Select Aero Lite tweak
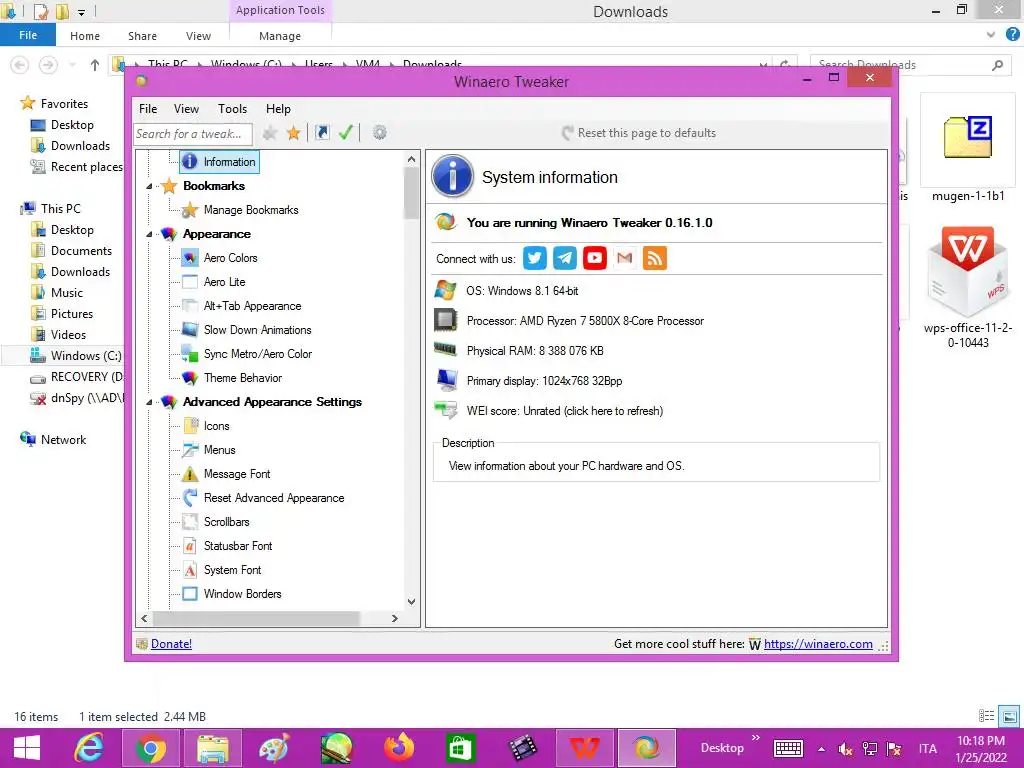Screen dimensions: 1024x768 [224, 282]
